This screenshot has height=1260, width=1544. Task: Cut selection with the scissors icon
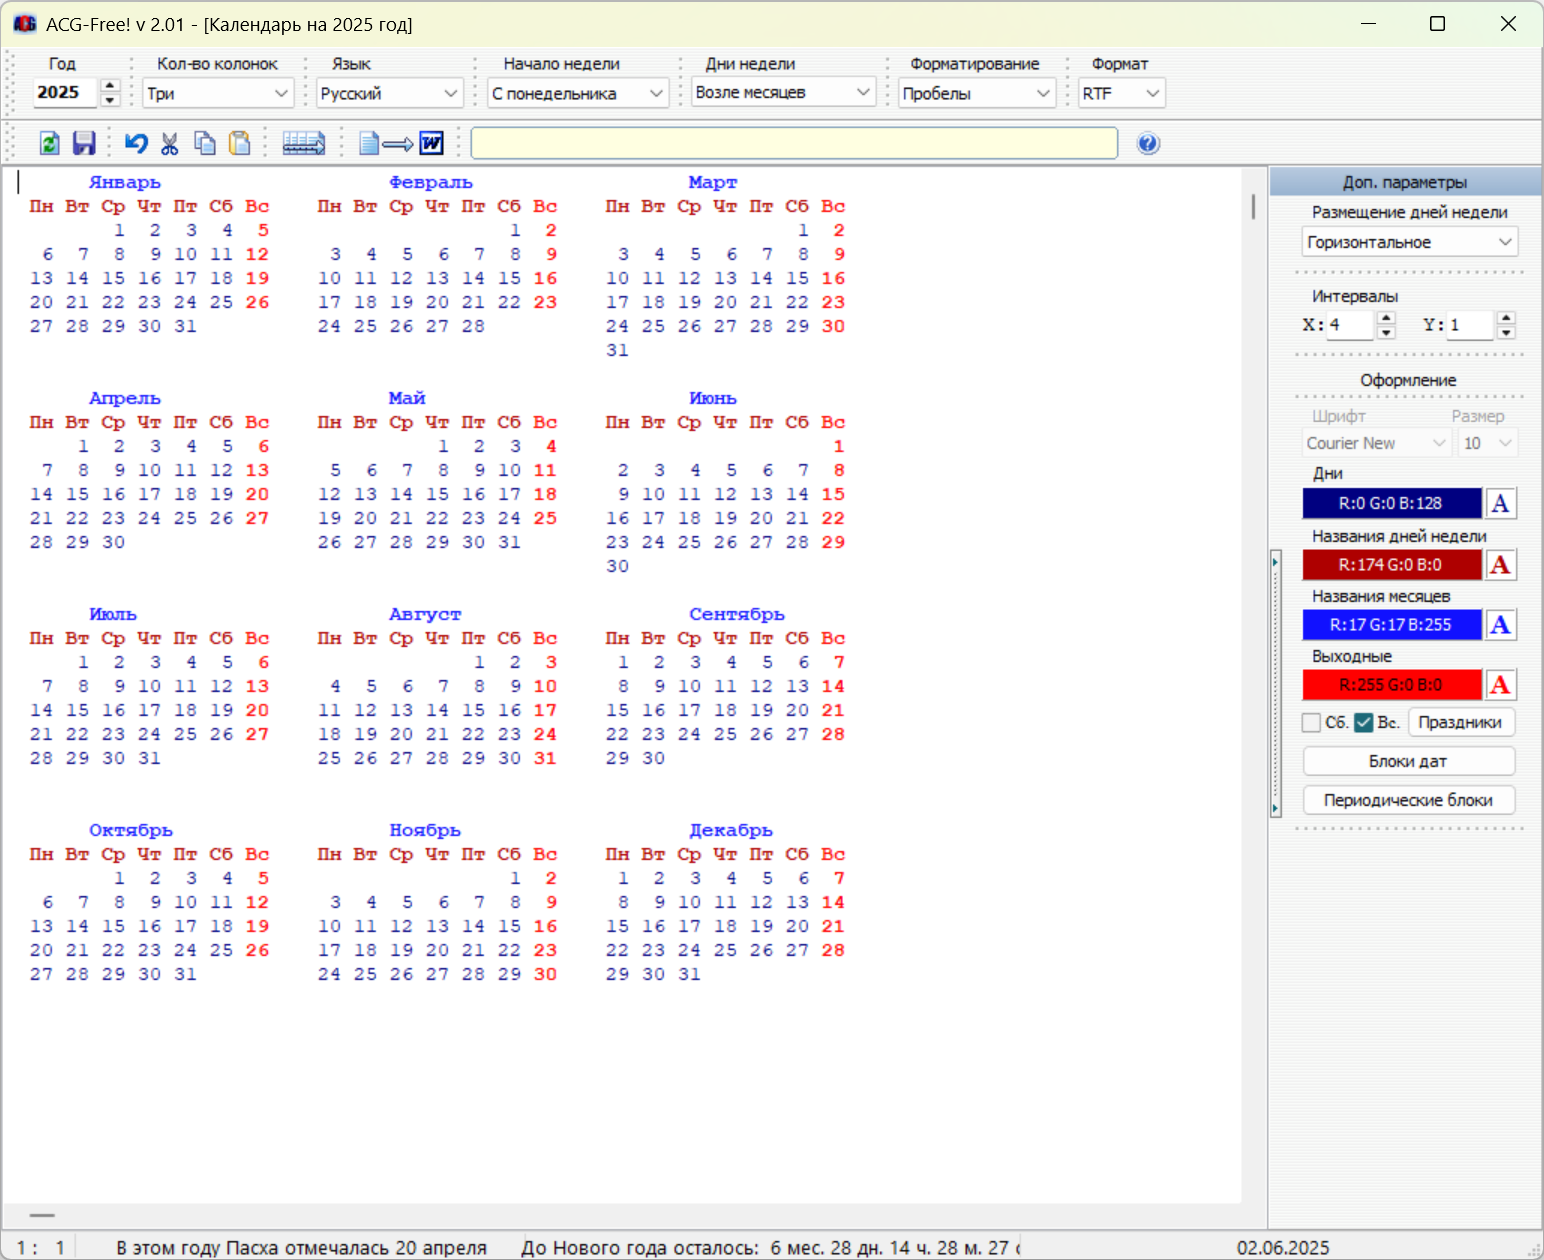[170, 143]
